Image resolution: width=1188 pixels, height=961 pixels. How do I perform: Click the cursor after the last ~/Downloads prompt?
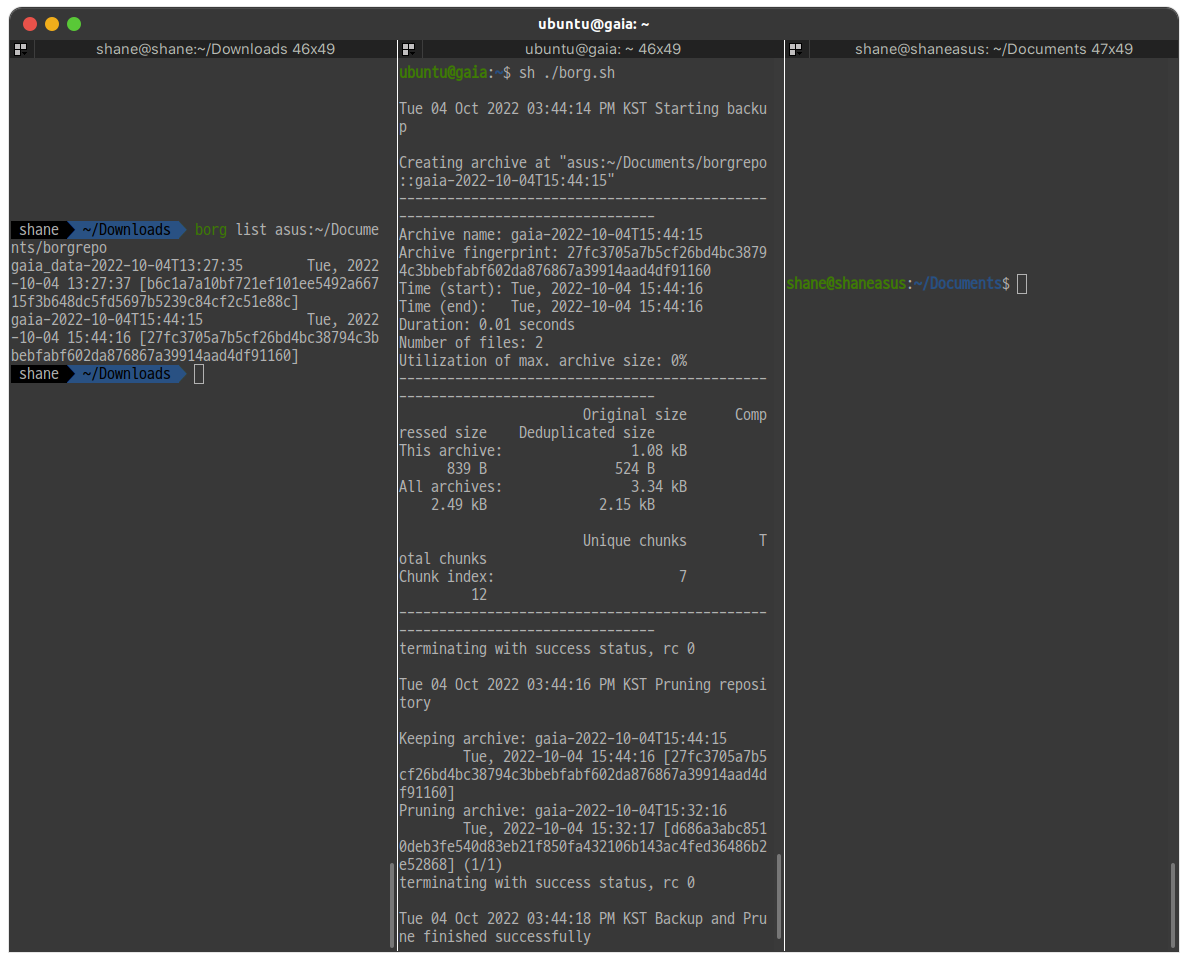[199, 374]
